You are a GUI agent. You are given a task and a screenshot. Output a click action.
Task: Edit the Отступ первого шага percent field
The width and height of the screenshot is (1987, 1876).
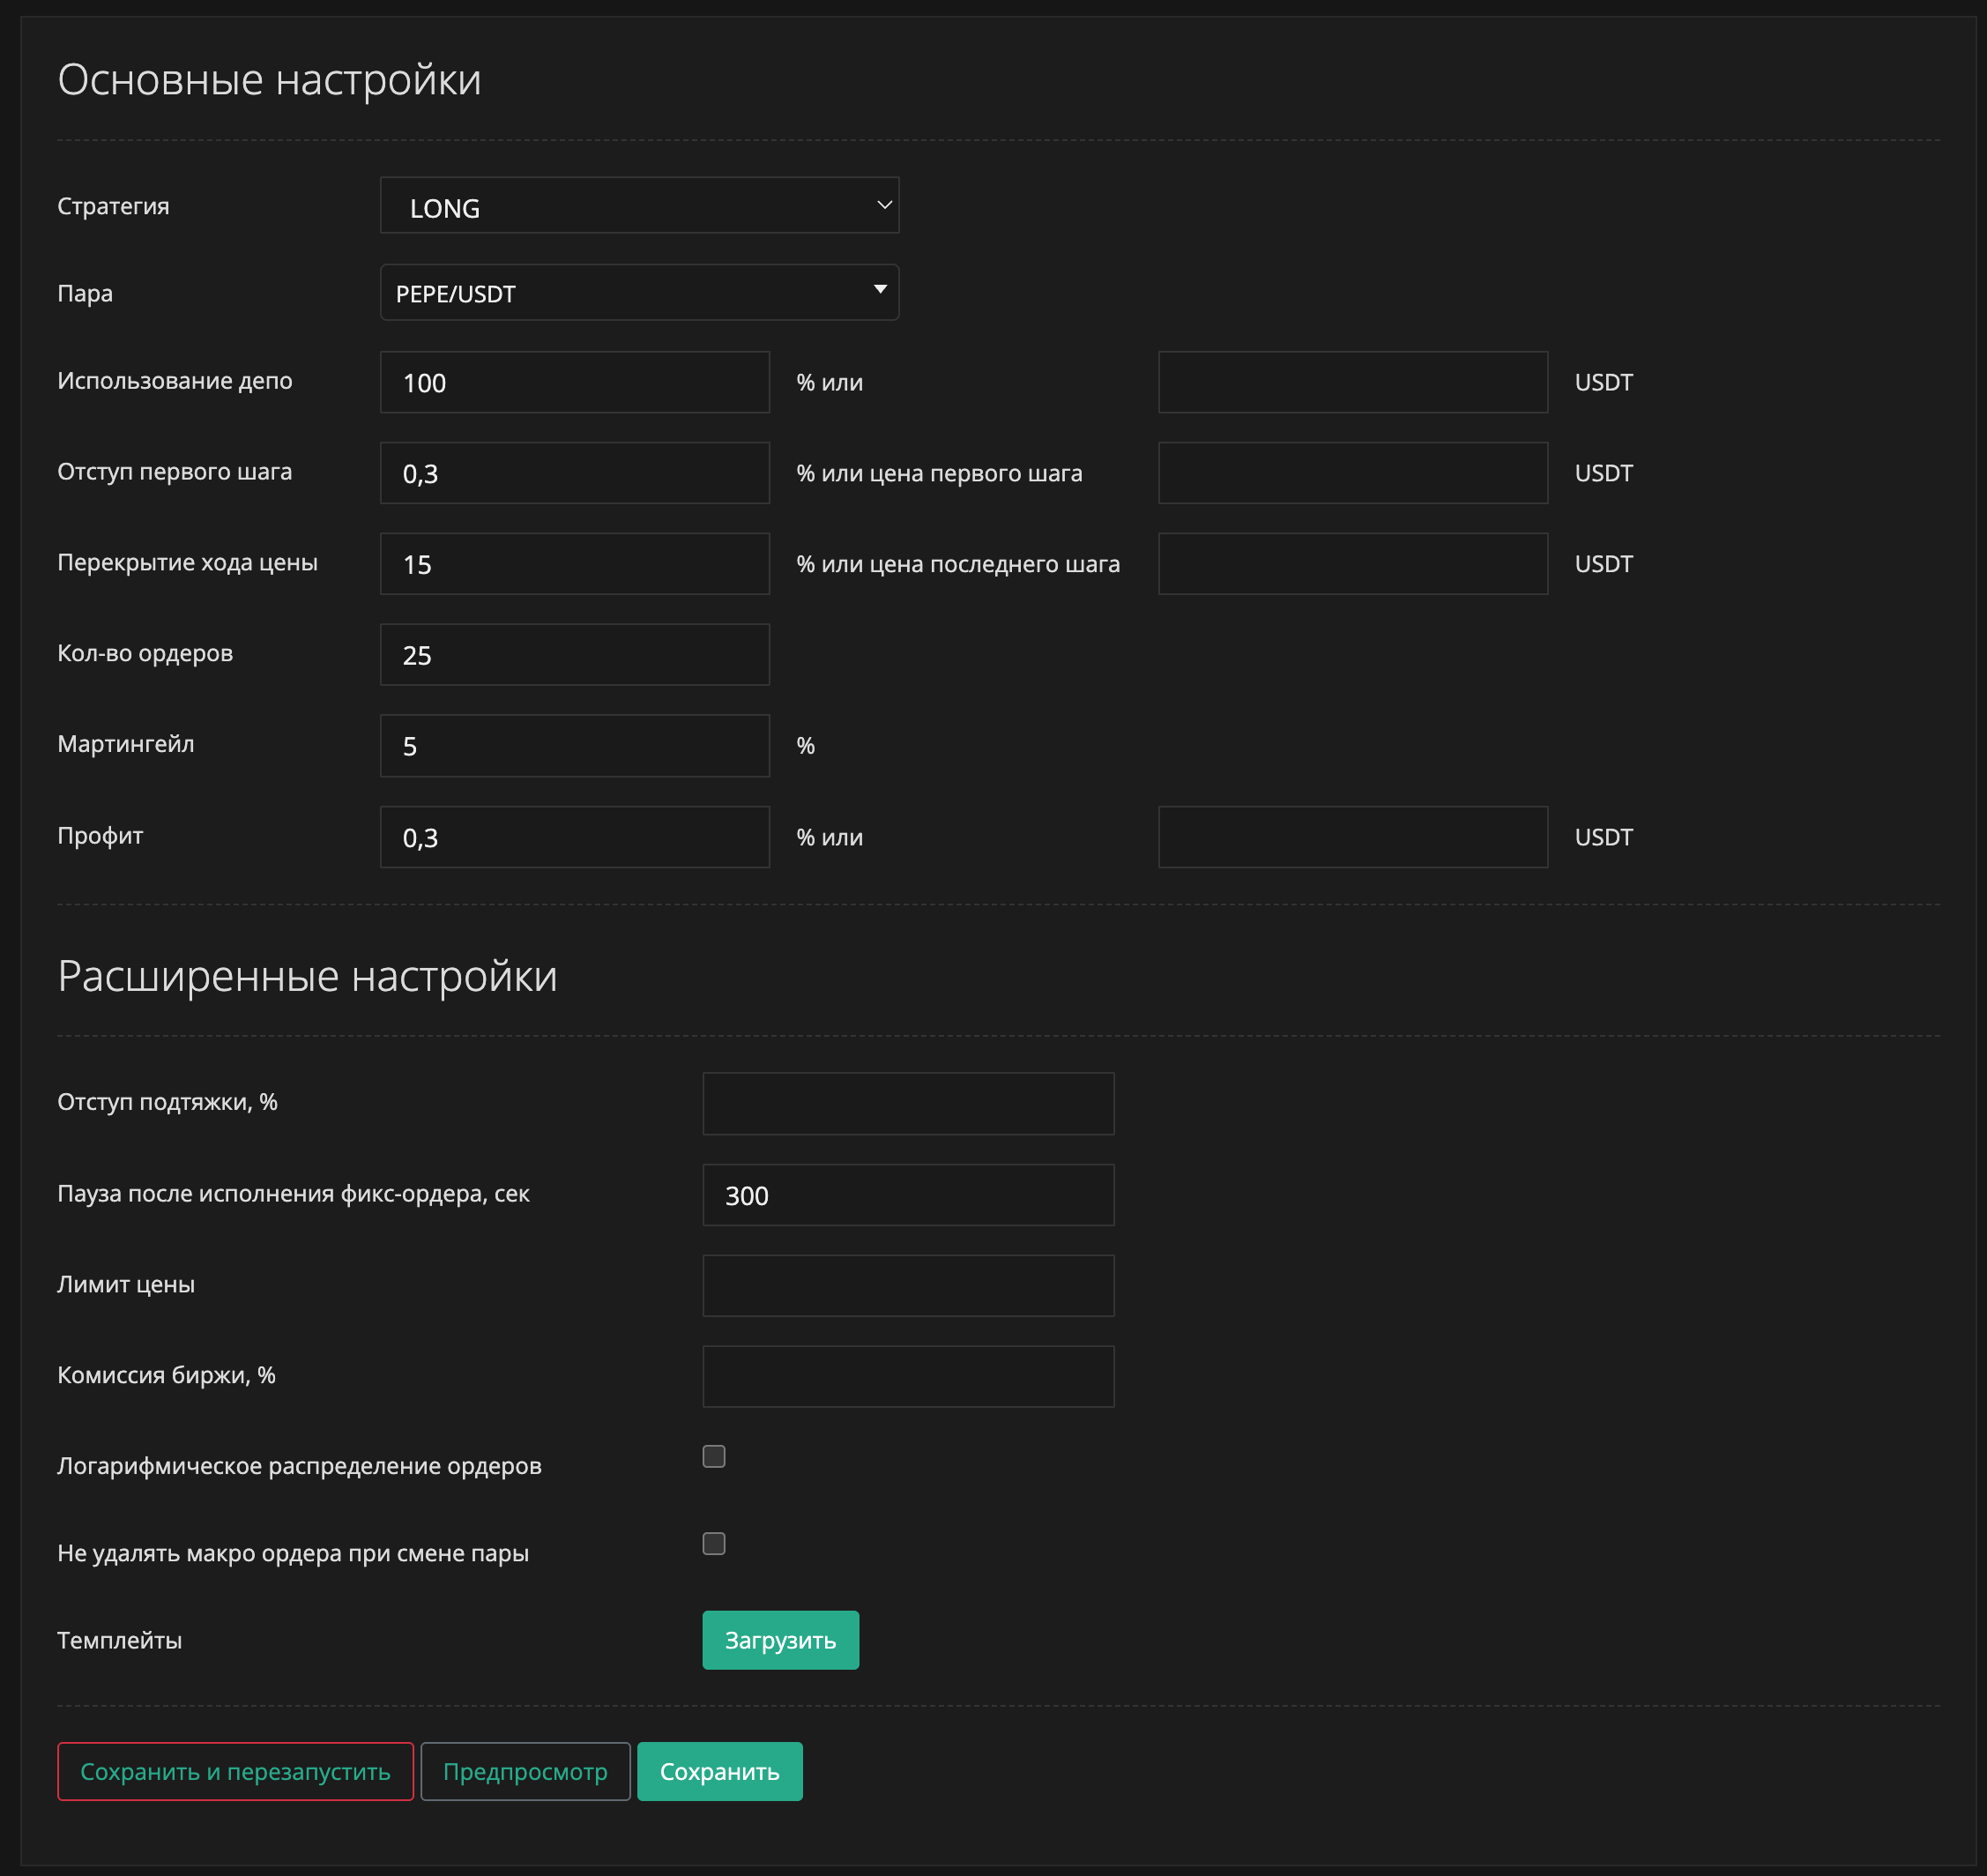pos(574,473)
